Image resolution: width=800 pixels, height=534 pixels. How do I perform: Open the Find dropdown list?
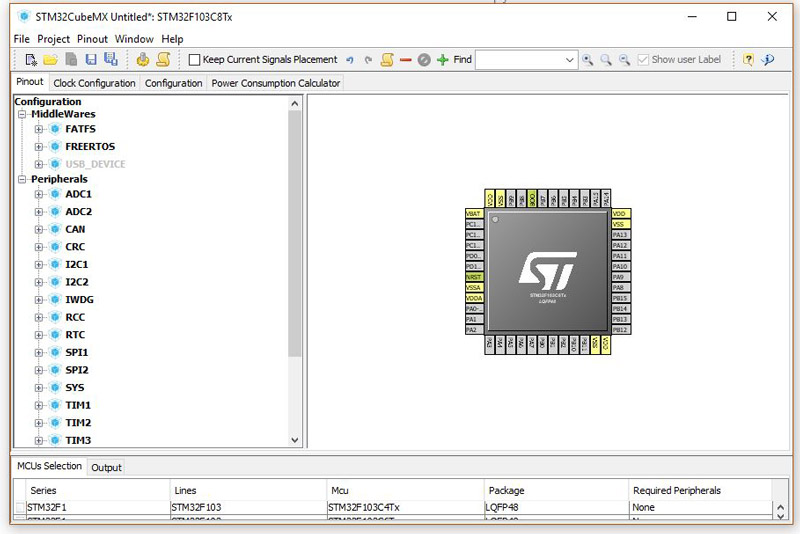coord(569,60)
